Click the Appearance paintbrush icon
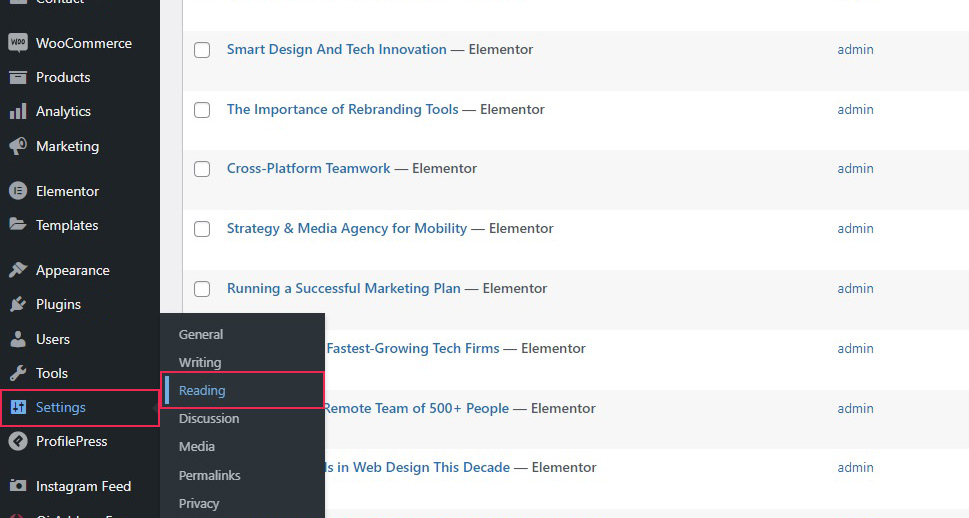The height and width of the screenshot is (518, 969). pyautogui.click(x=17, y=270)
